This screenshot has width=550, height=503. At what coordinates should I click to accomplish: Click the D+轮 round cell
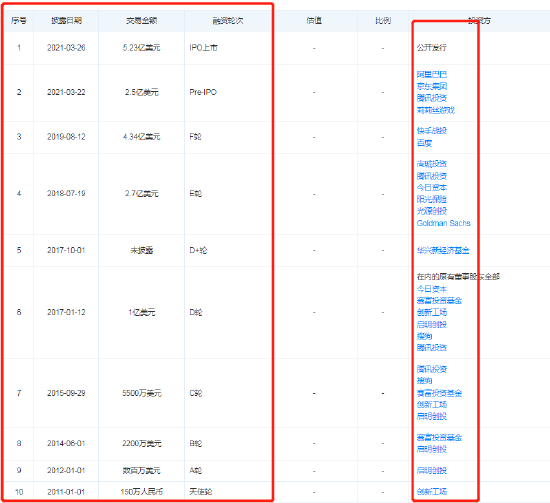[198, 250]
